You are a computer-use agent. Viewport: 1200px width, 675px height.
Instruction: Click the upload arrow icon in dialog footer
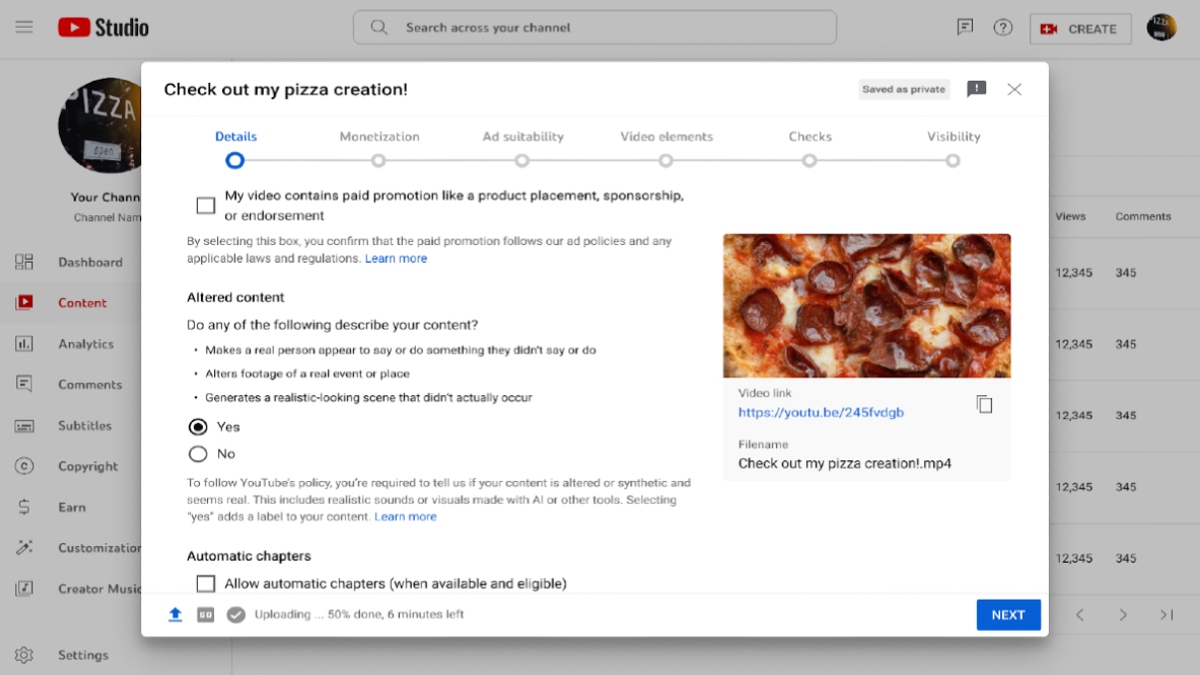(x=175, y=615)
